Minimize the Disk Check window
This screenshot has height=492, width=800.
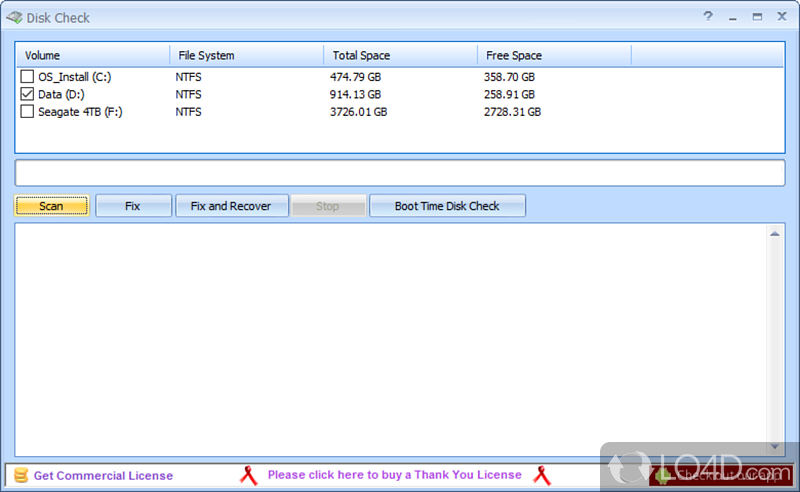tap(733, 17)
